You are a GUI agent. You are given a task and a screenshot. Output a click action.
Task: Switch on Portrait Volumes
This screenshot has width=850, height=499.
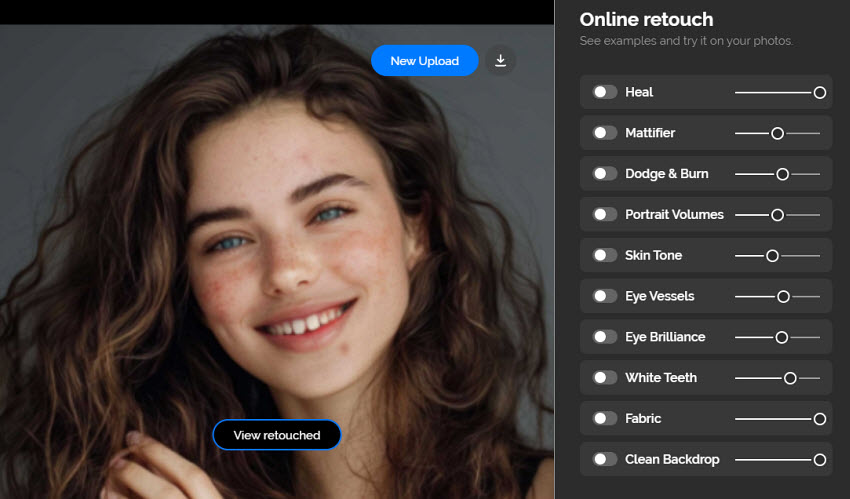(x=604, y=215)
